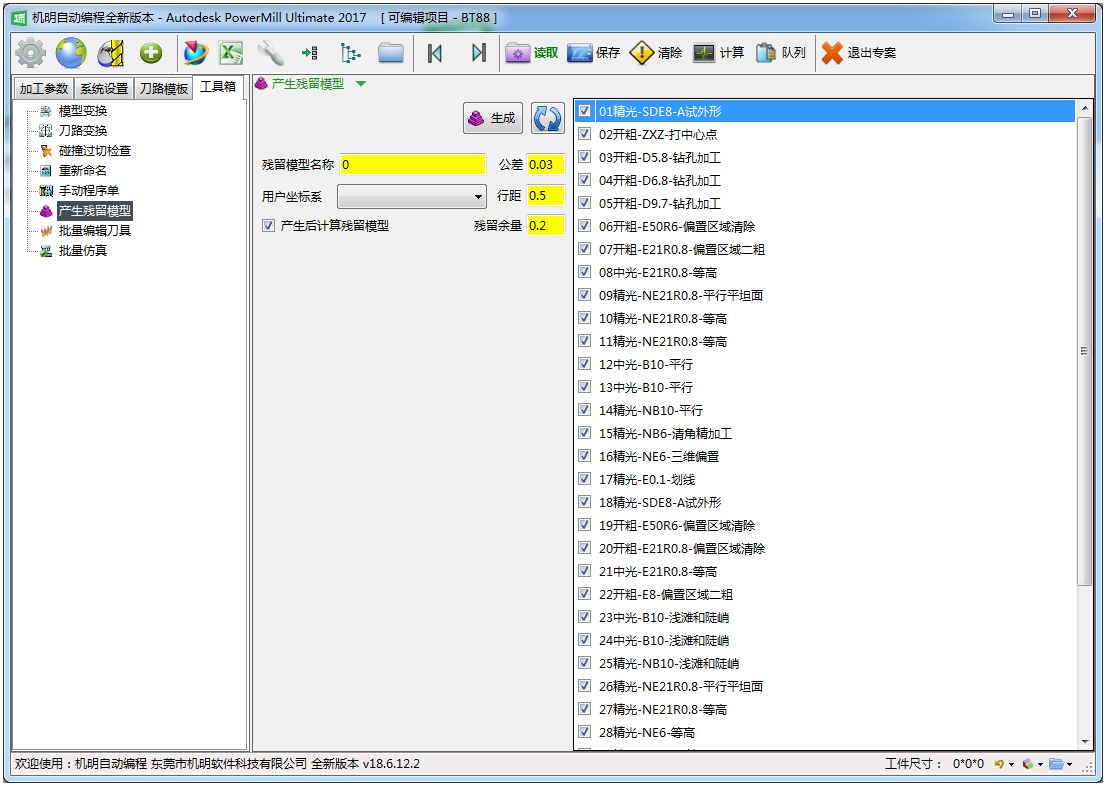Jump to last with the skip-forward icon

click(478, 53)
